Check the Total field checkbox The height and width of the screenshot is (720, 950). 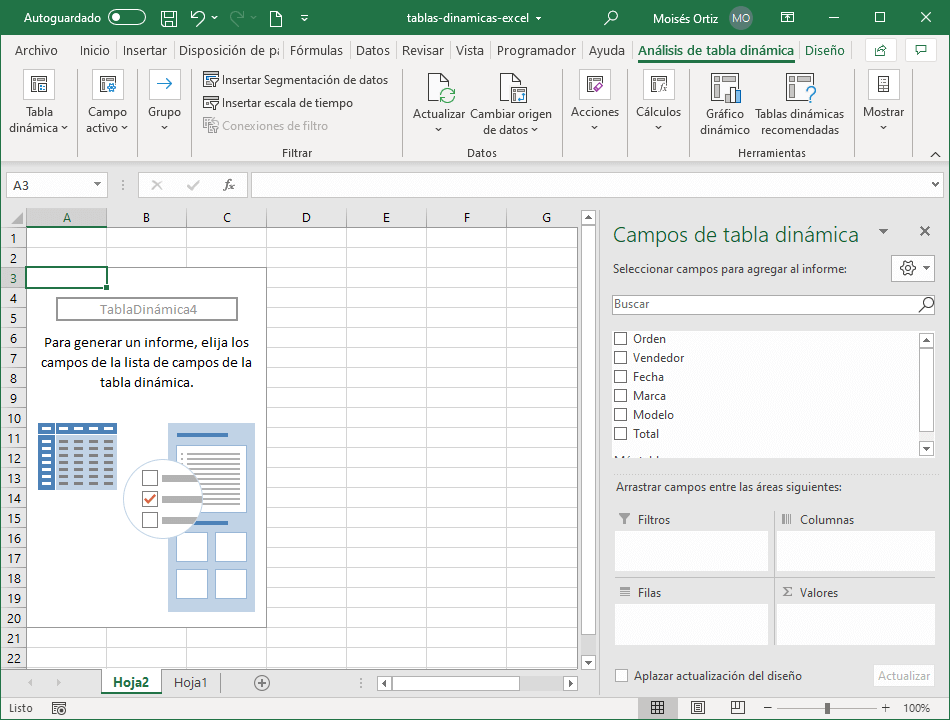[x=620, y=433]
